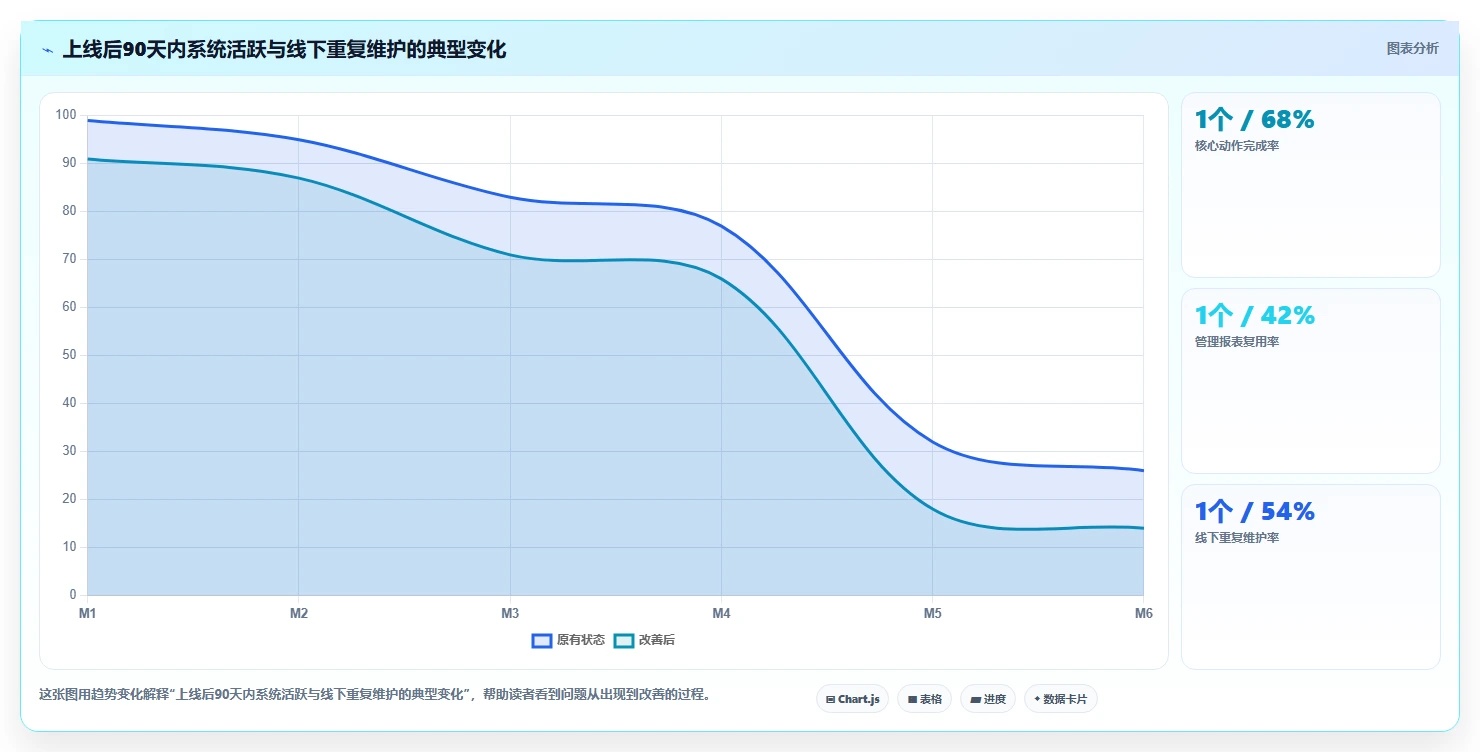Image resolution: width=1480 pixels, height=752 pixels.
Task: Click the Chart.js tag icon
Action: 830,700
